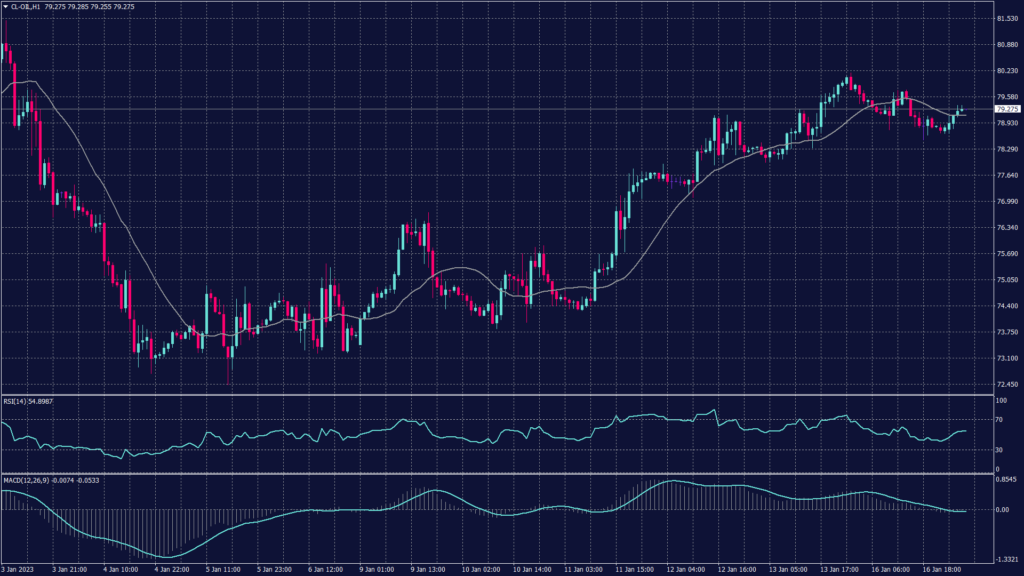Click the divider between price chart and RSI
Screen dimensions: 1024x576
pyautogui.click(x=500, y=395)
